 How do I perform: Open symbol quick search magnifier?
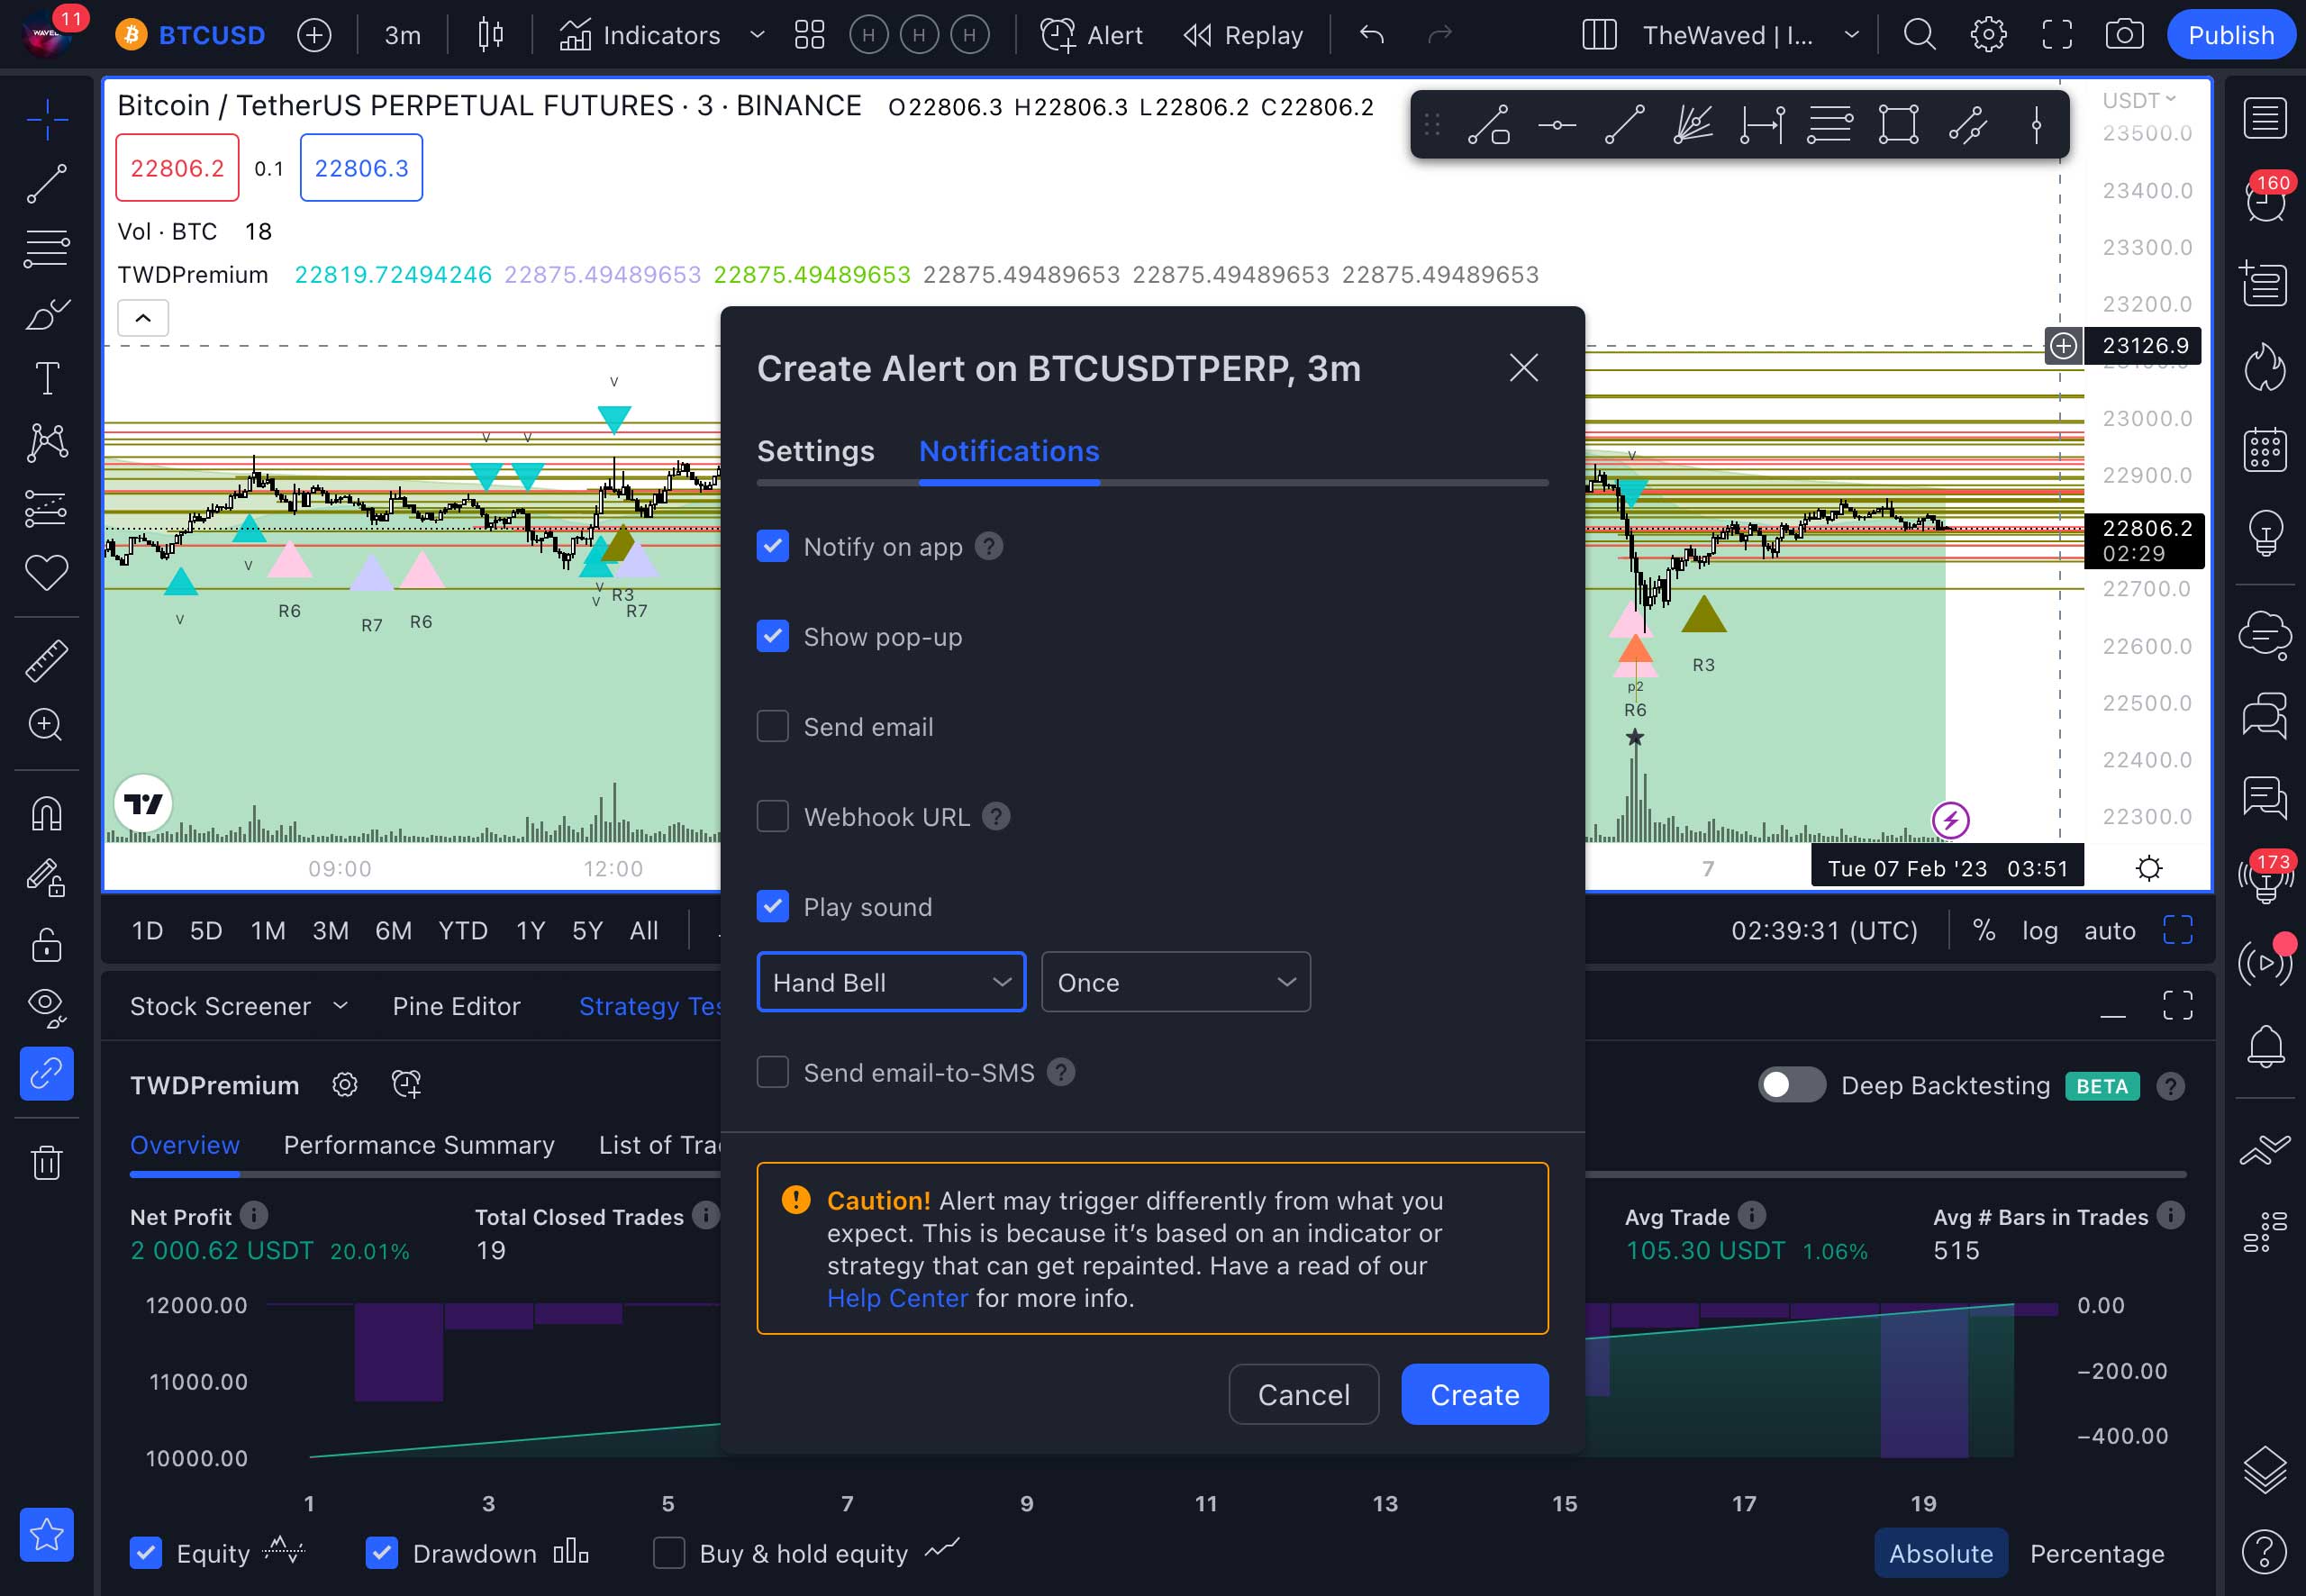tap(1919, 35)
